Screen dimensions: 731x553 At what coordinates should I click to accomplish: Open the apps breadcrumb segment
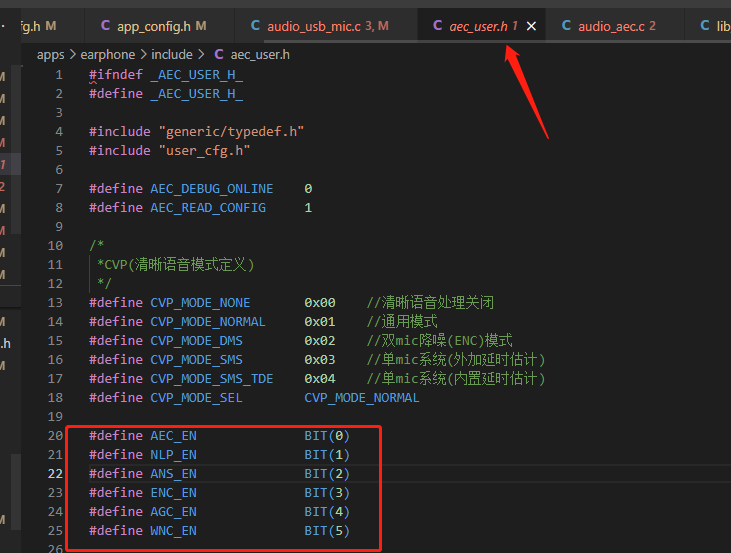(x=50, y=55)
